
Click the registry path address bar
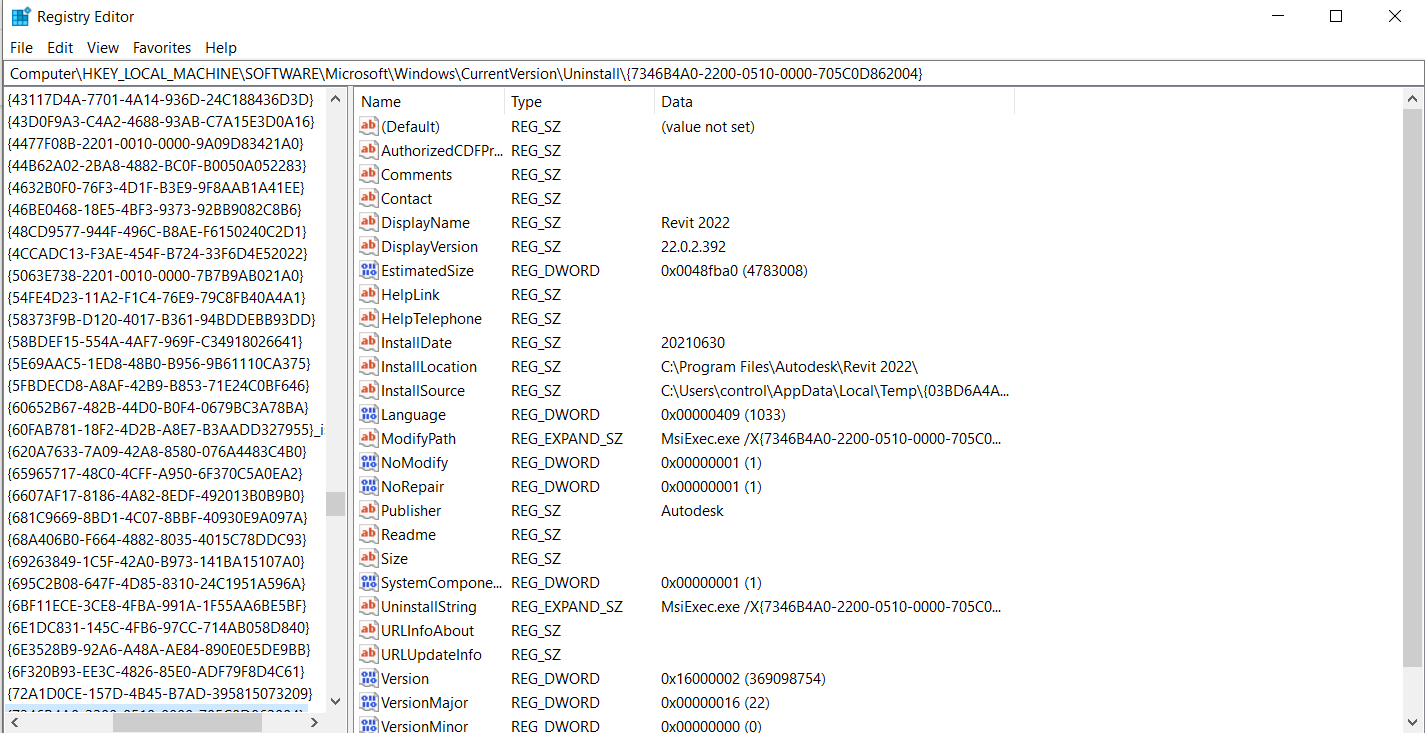coord(712,74)
